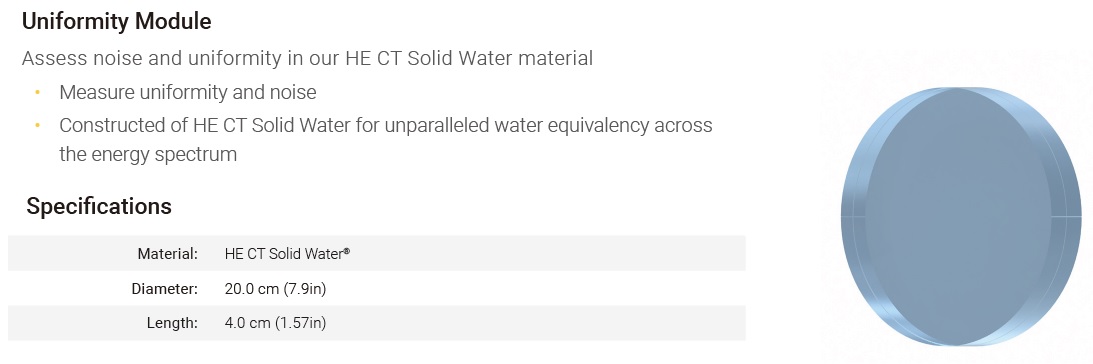The width and height of the screenshot is (1093, 364).
Task: Click the Assess noise and uniformity description
Action: pos(307,58)
